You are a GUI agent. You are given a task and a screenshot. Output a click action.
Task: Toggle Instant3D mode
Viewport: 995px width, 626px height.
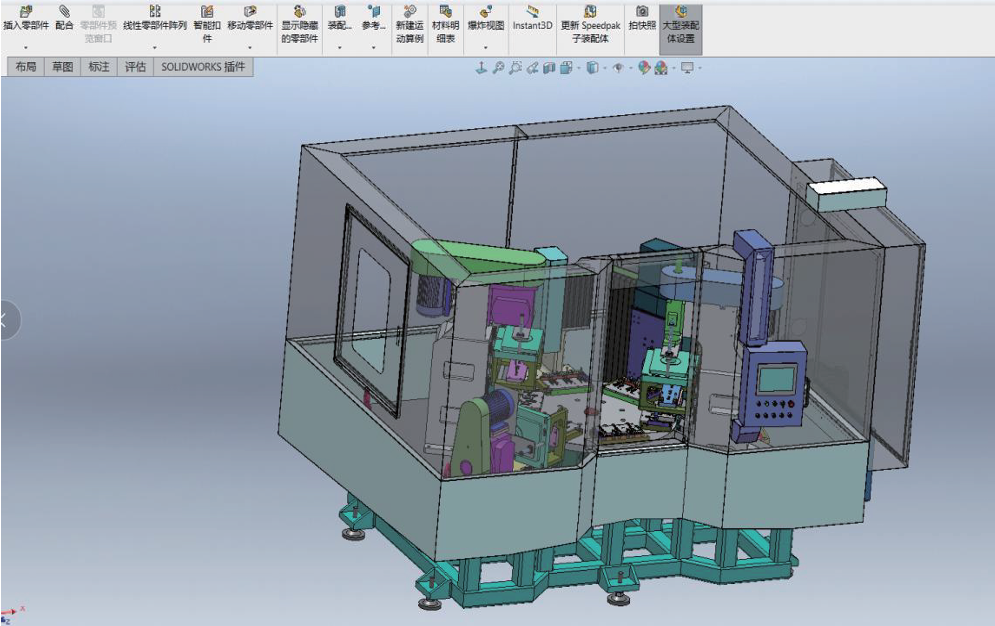click(532, 12)
